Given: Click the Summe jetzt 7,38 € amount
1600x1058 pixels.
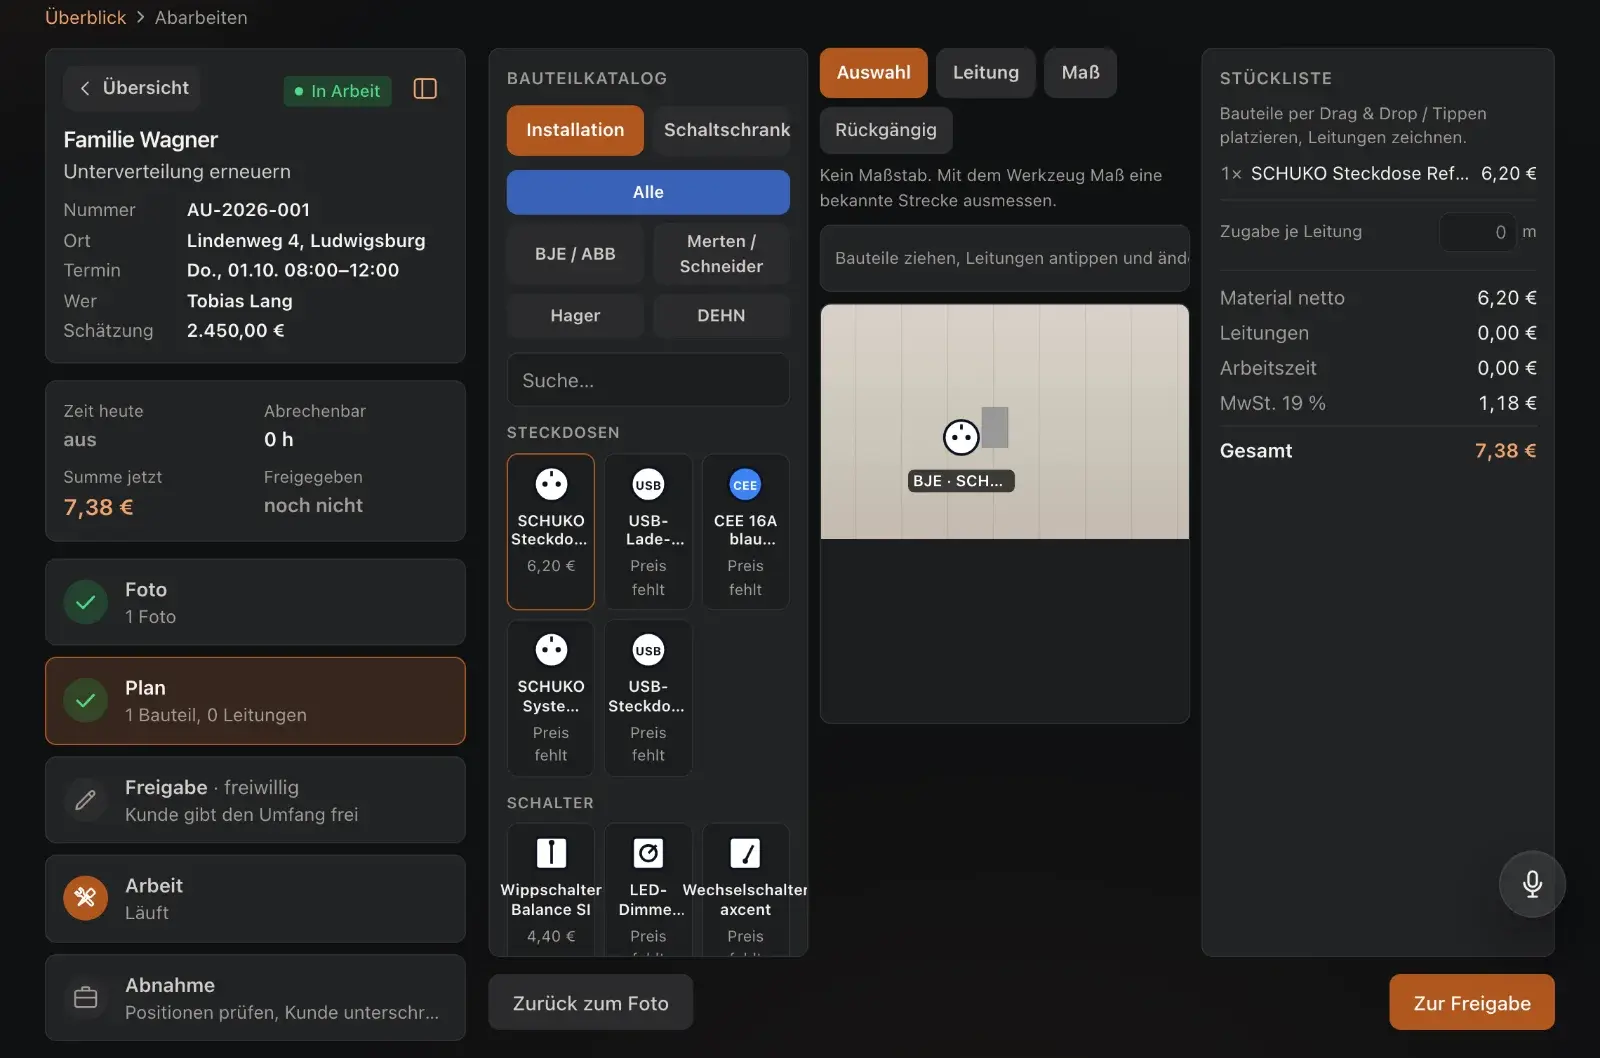Looking at the screenshot, I should pos(98,507).
